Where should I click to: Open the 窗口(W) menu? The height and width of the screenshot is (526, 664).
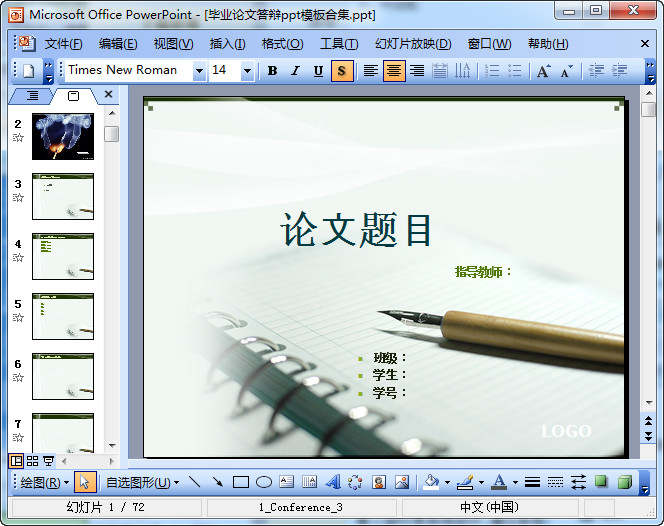click(x=489, y=44)
